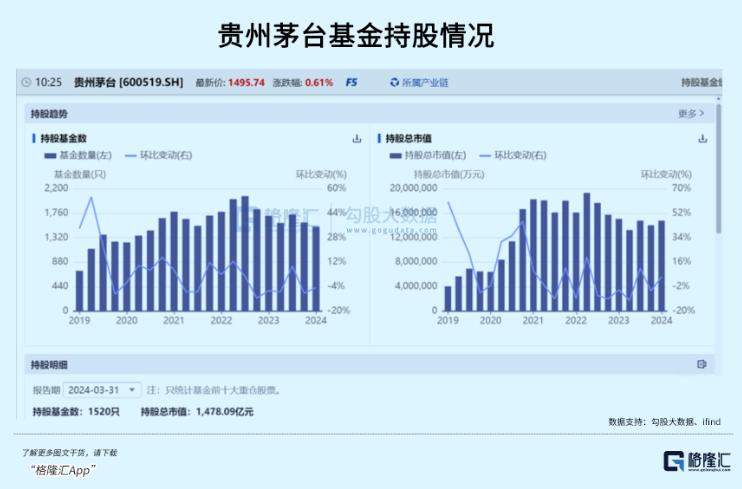Click the vertical scrollbar on the right
Viewport: 742px width, 489px height.
[719, 168]
